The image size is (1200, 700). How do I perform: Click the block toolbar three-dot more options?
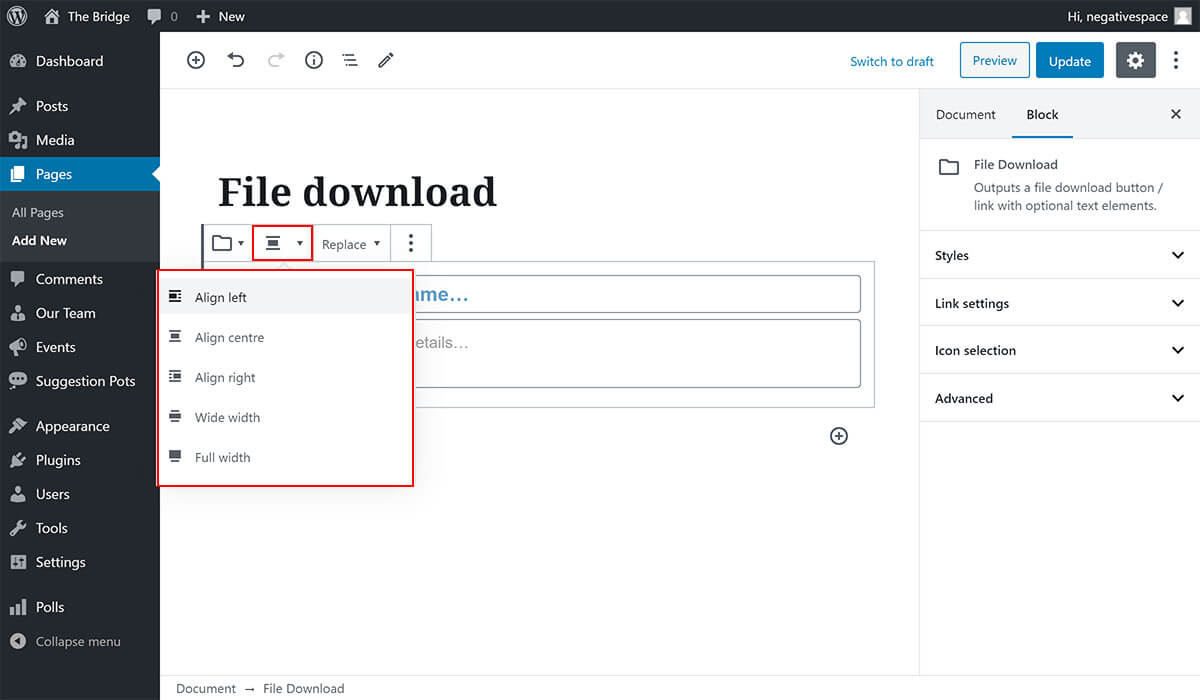410,243
